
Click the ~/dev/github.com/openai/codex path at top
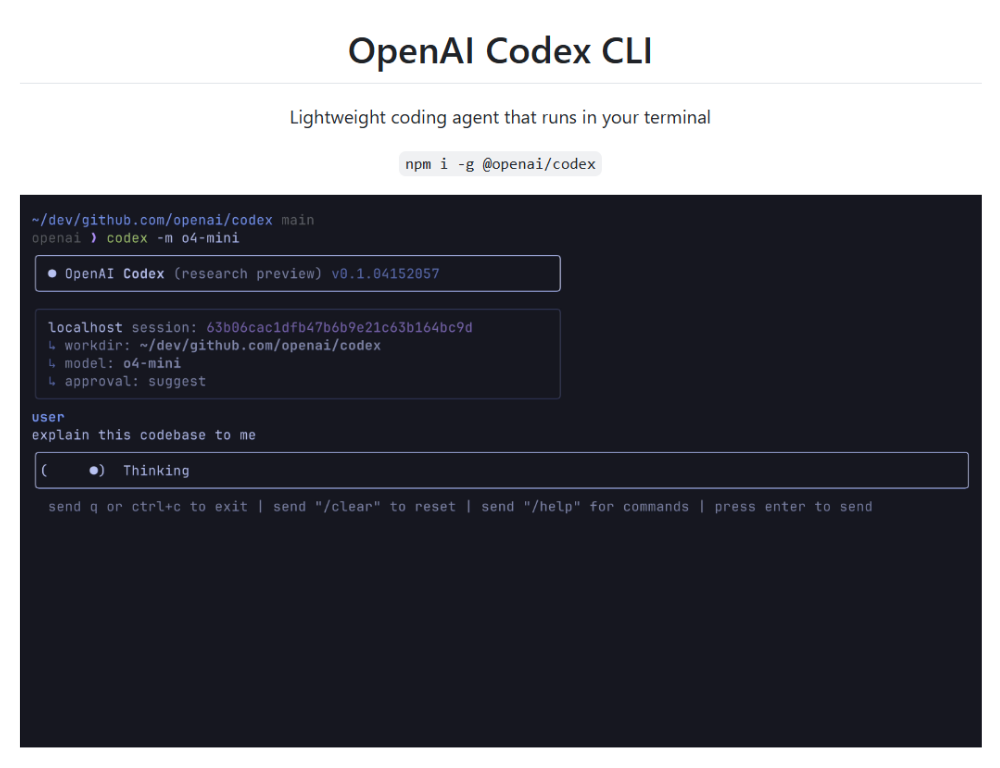pos(152,220)
